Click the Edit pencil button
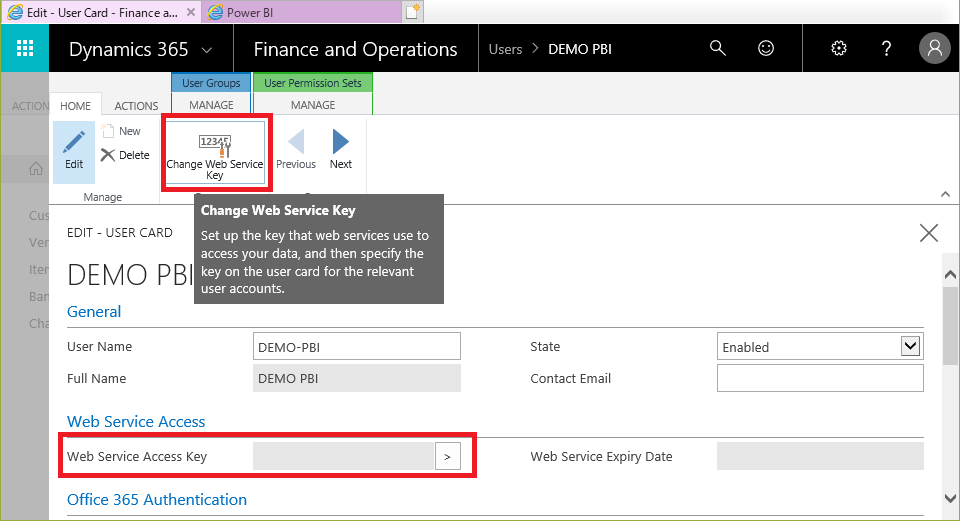Image resolution: width=960 pixels, height=521 pixels. point(74,152)
